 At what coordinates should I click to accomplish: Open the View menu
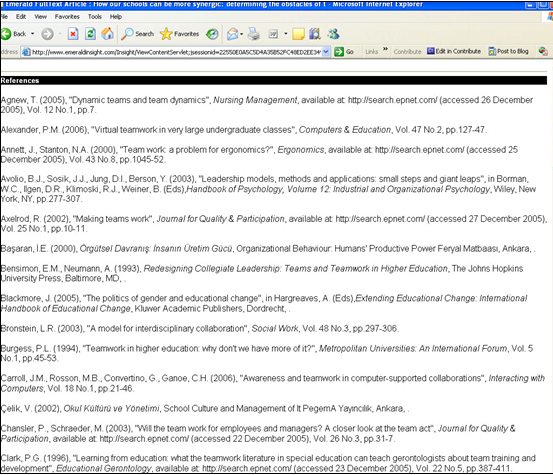click(x=41, y=17)
